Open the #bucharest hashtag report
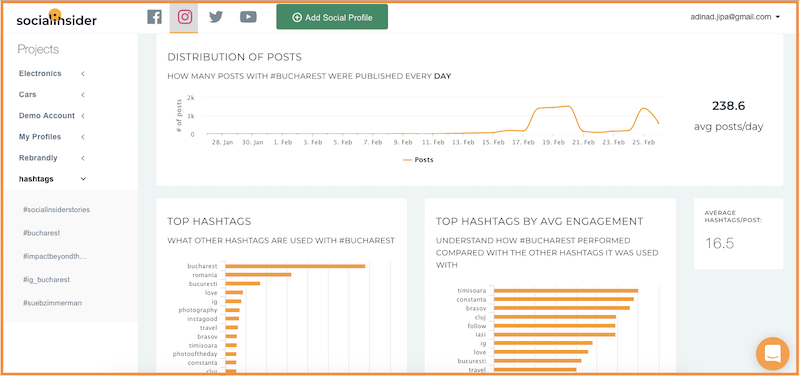Image resolution: width=800 pixels, height=376 pixels. (41, 233)
